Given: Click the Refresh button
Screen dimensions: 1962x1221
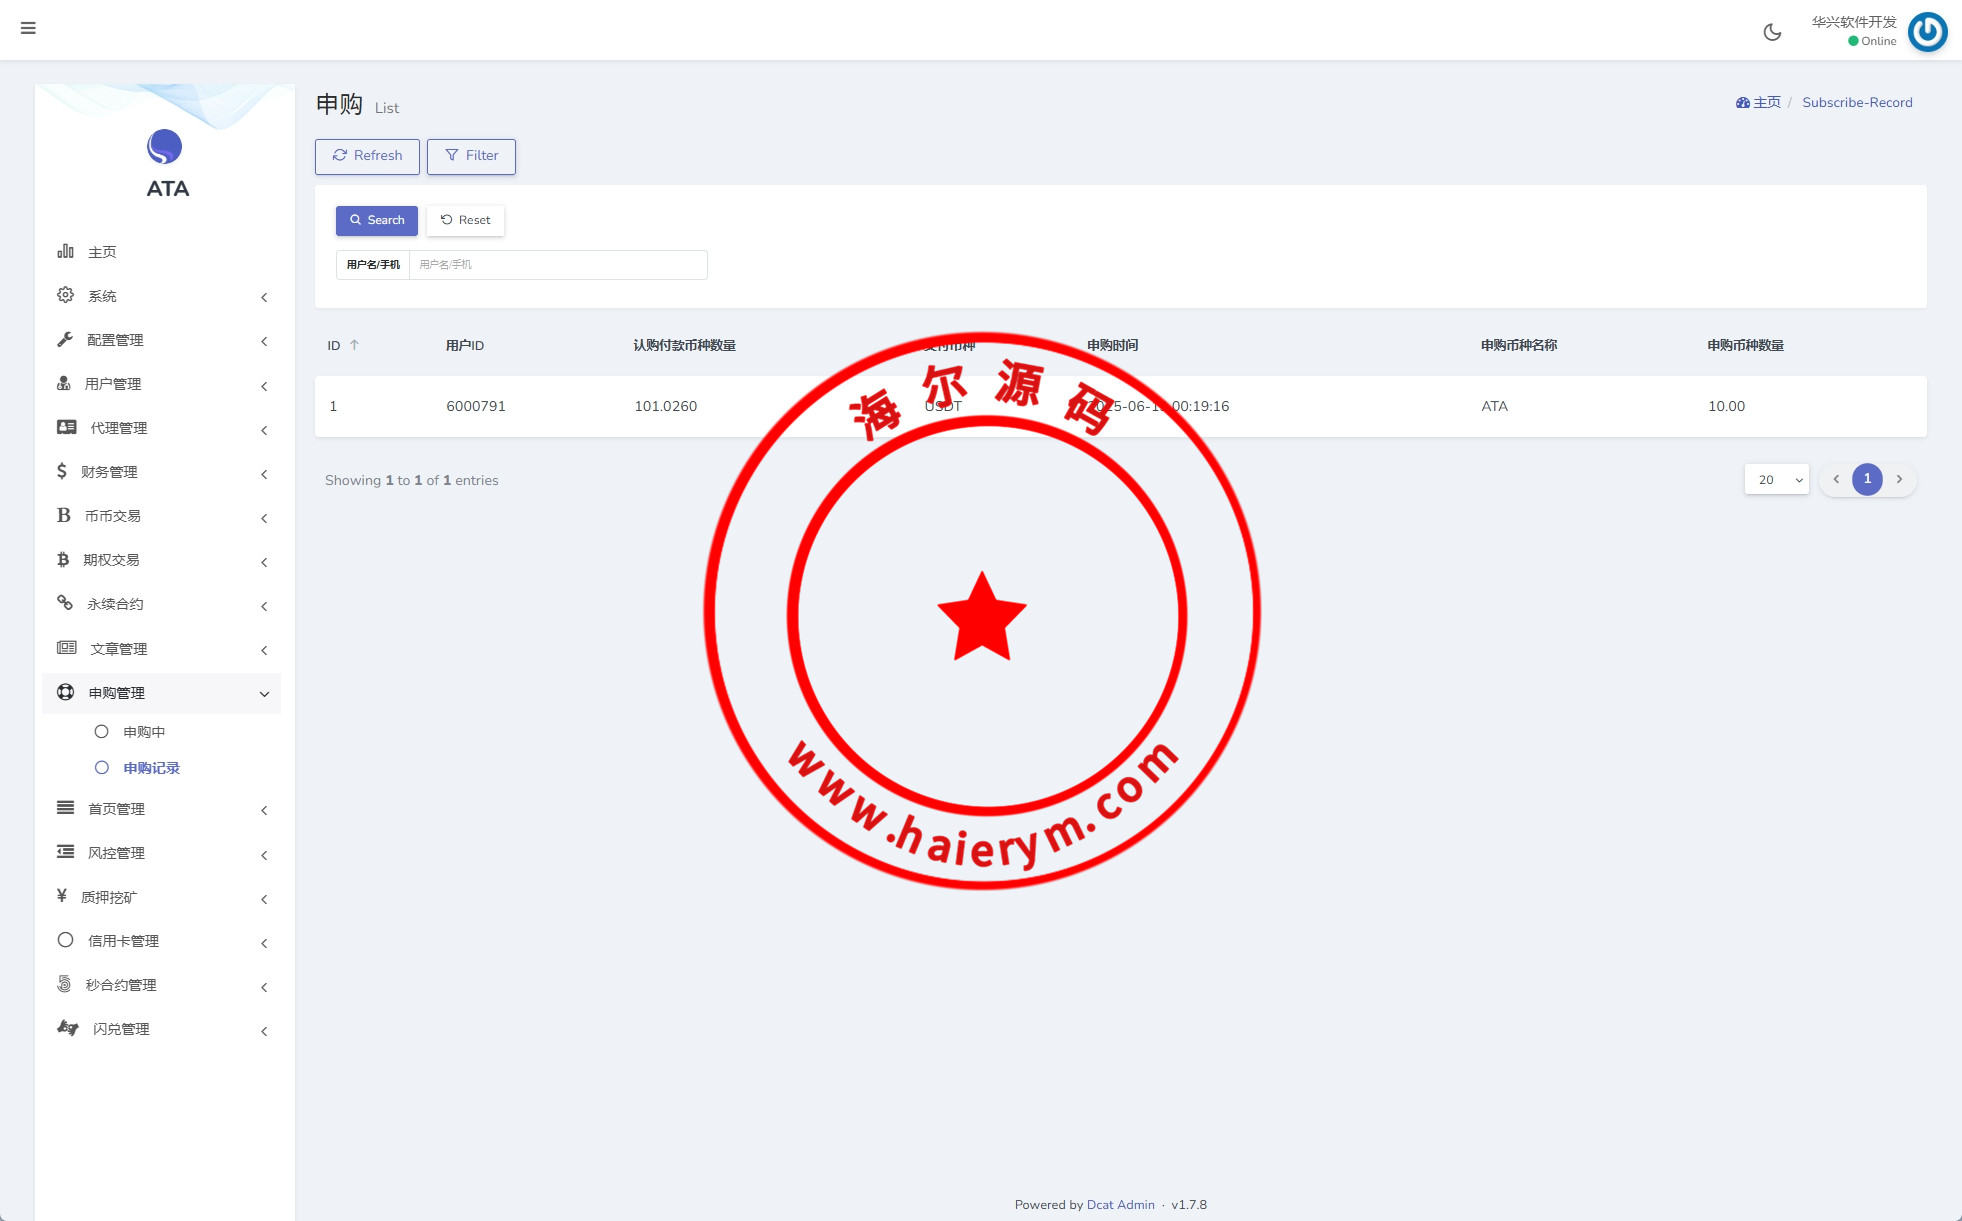Looking at the screenshot, I should (367, 156).
